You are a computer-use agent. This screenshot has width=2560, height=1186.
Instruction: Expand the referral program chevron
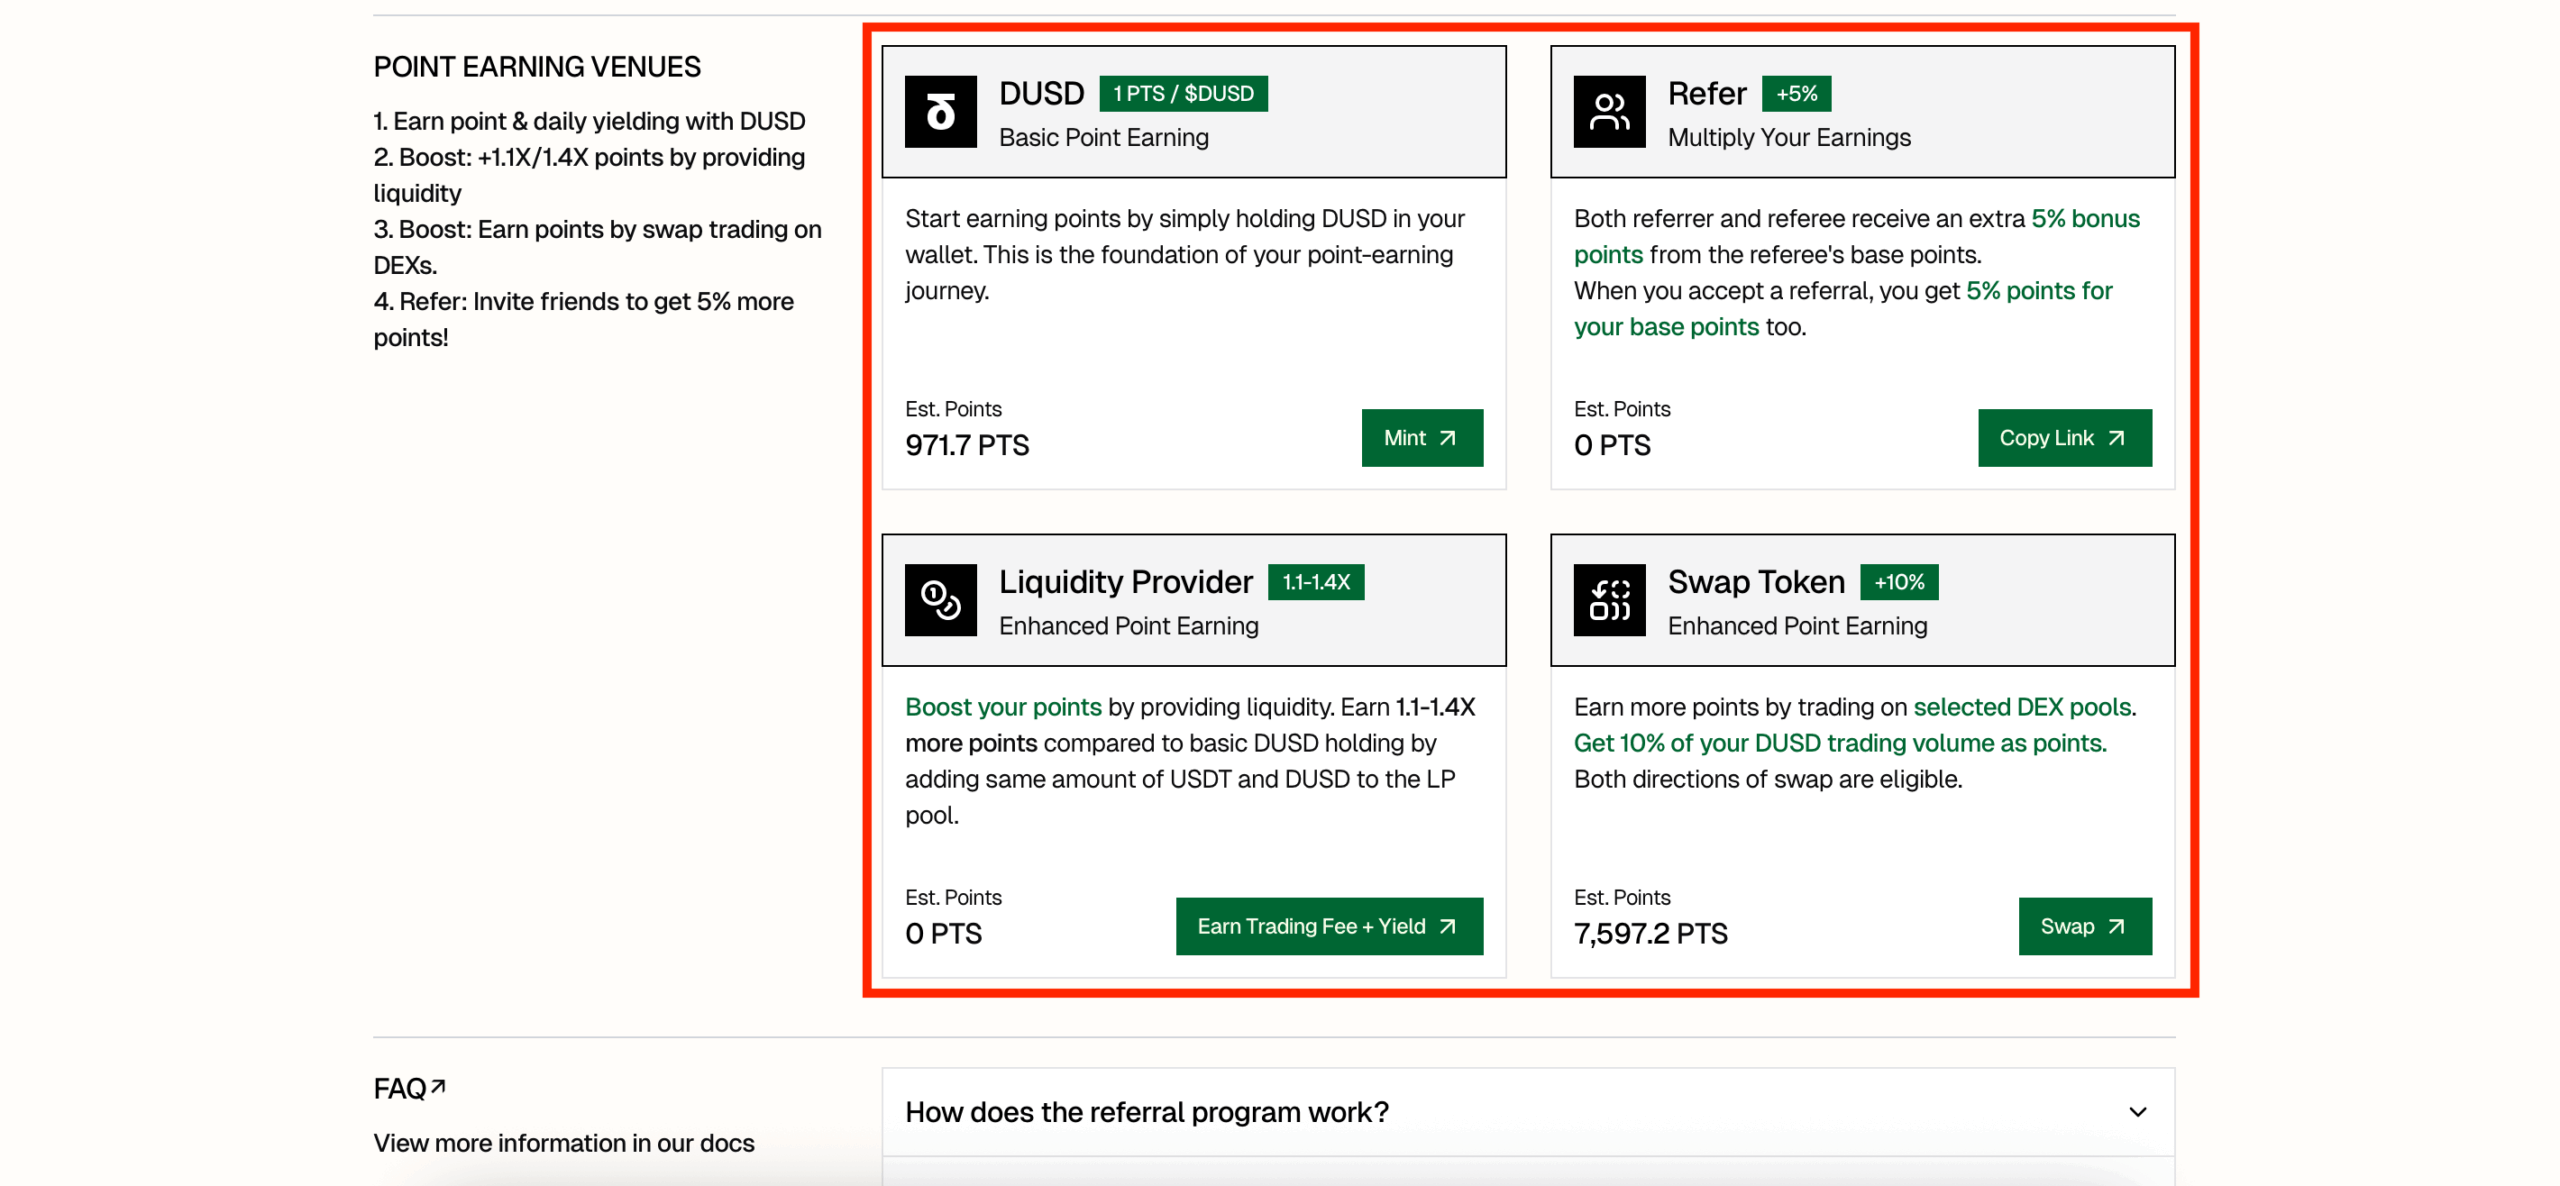[2137, 1112]
